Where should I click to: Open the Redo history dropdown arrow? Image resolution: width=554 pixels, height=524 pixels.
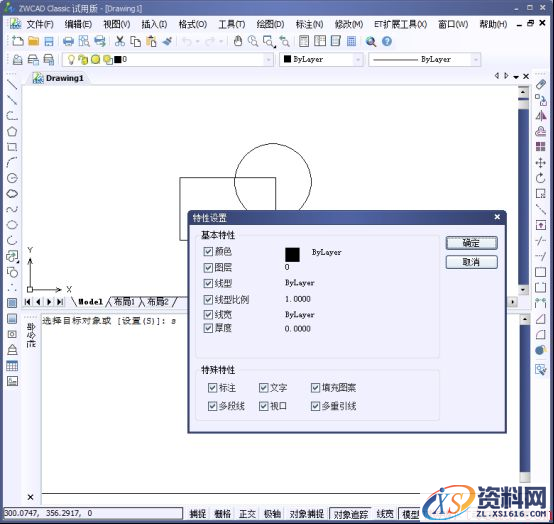click(x=221, y=42)
